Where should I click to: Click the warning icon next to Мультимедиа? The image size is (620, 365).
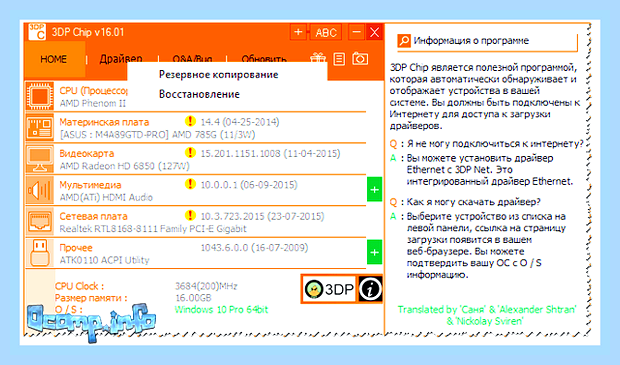pos(190,184)
